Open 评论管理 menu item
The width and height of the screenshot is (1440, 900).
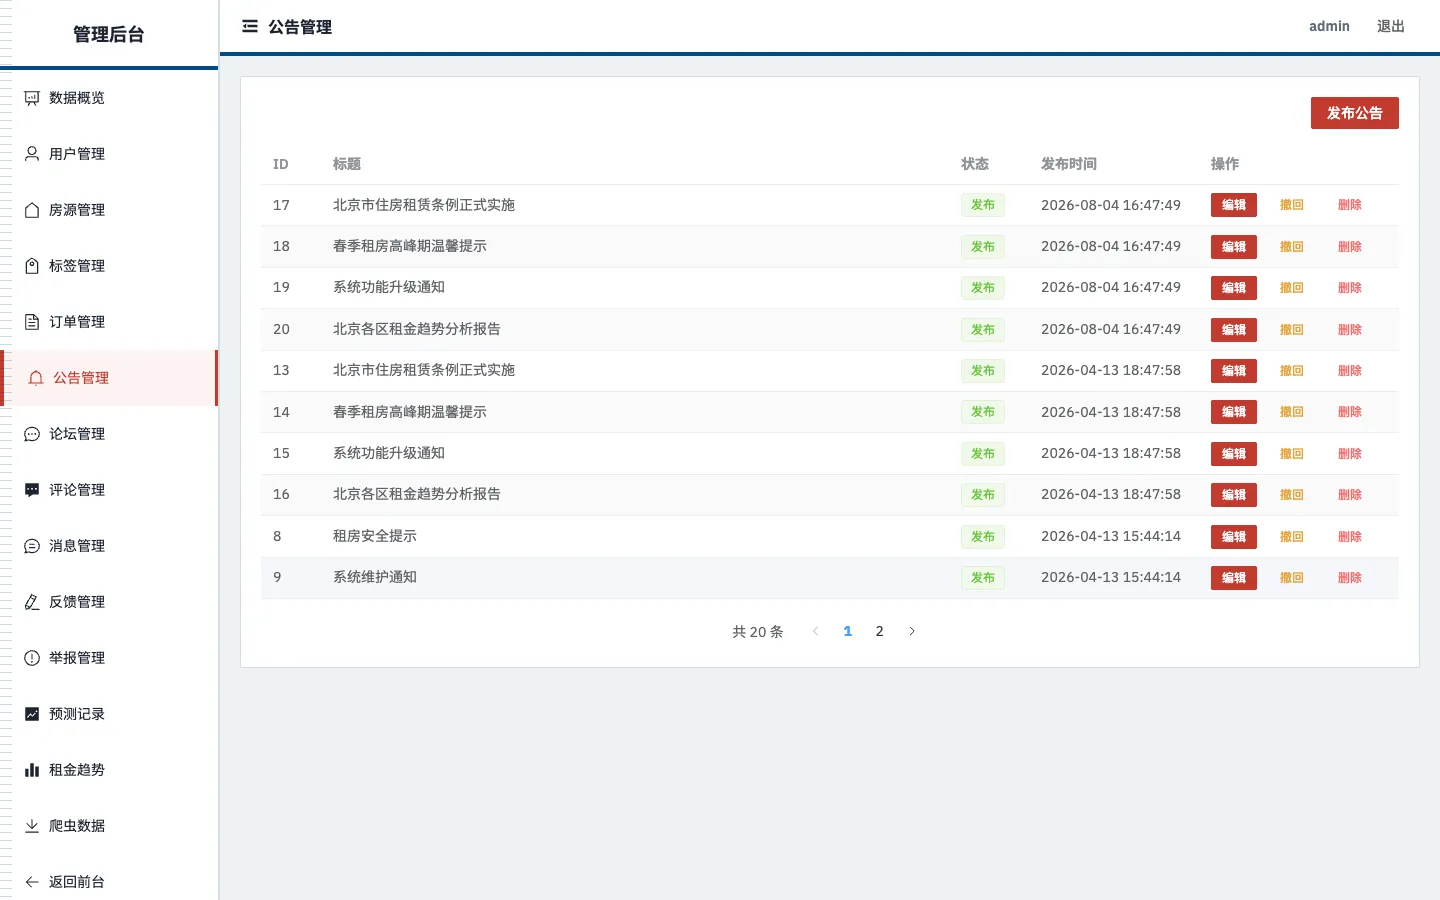[109, 490]
